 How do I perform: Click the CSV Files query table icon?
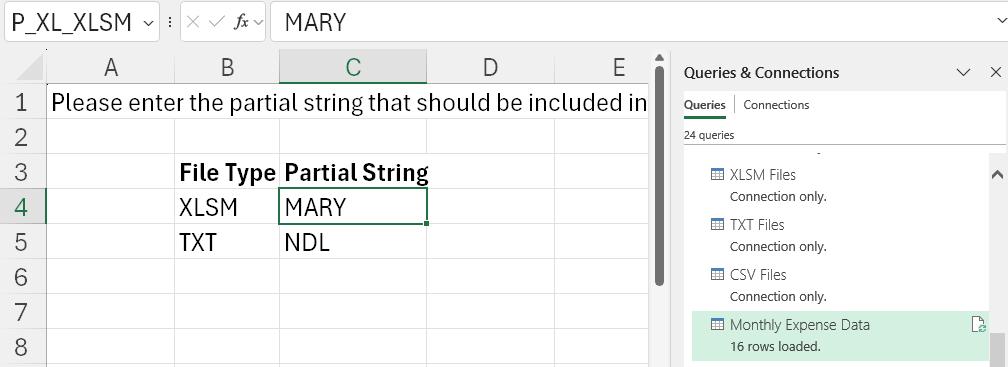click(717, 274)
